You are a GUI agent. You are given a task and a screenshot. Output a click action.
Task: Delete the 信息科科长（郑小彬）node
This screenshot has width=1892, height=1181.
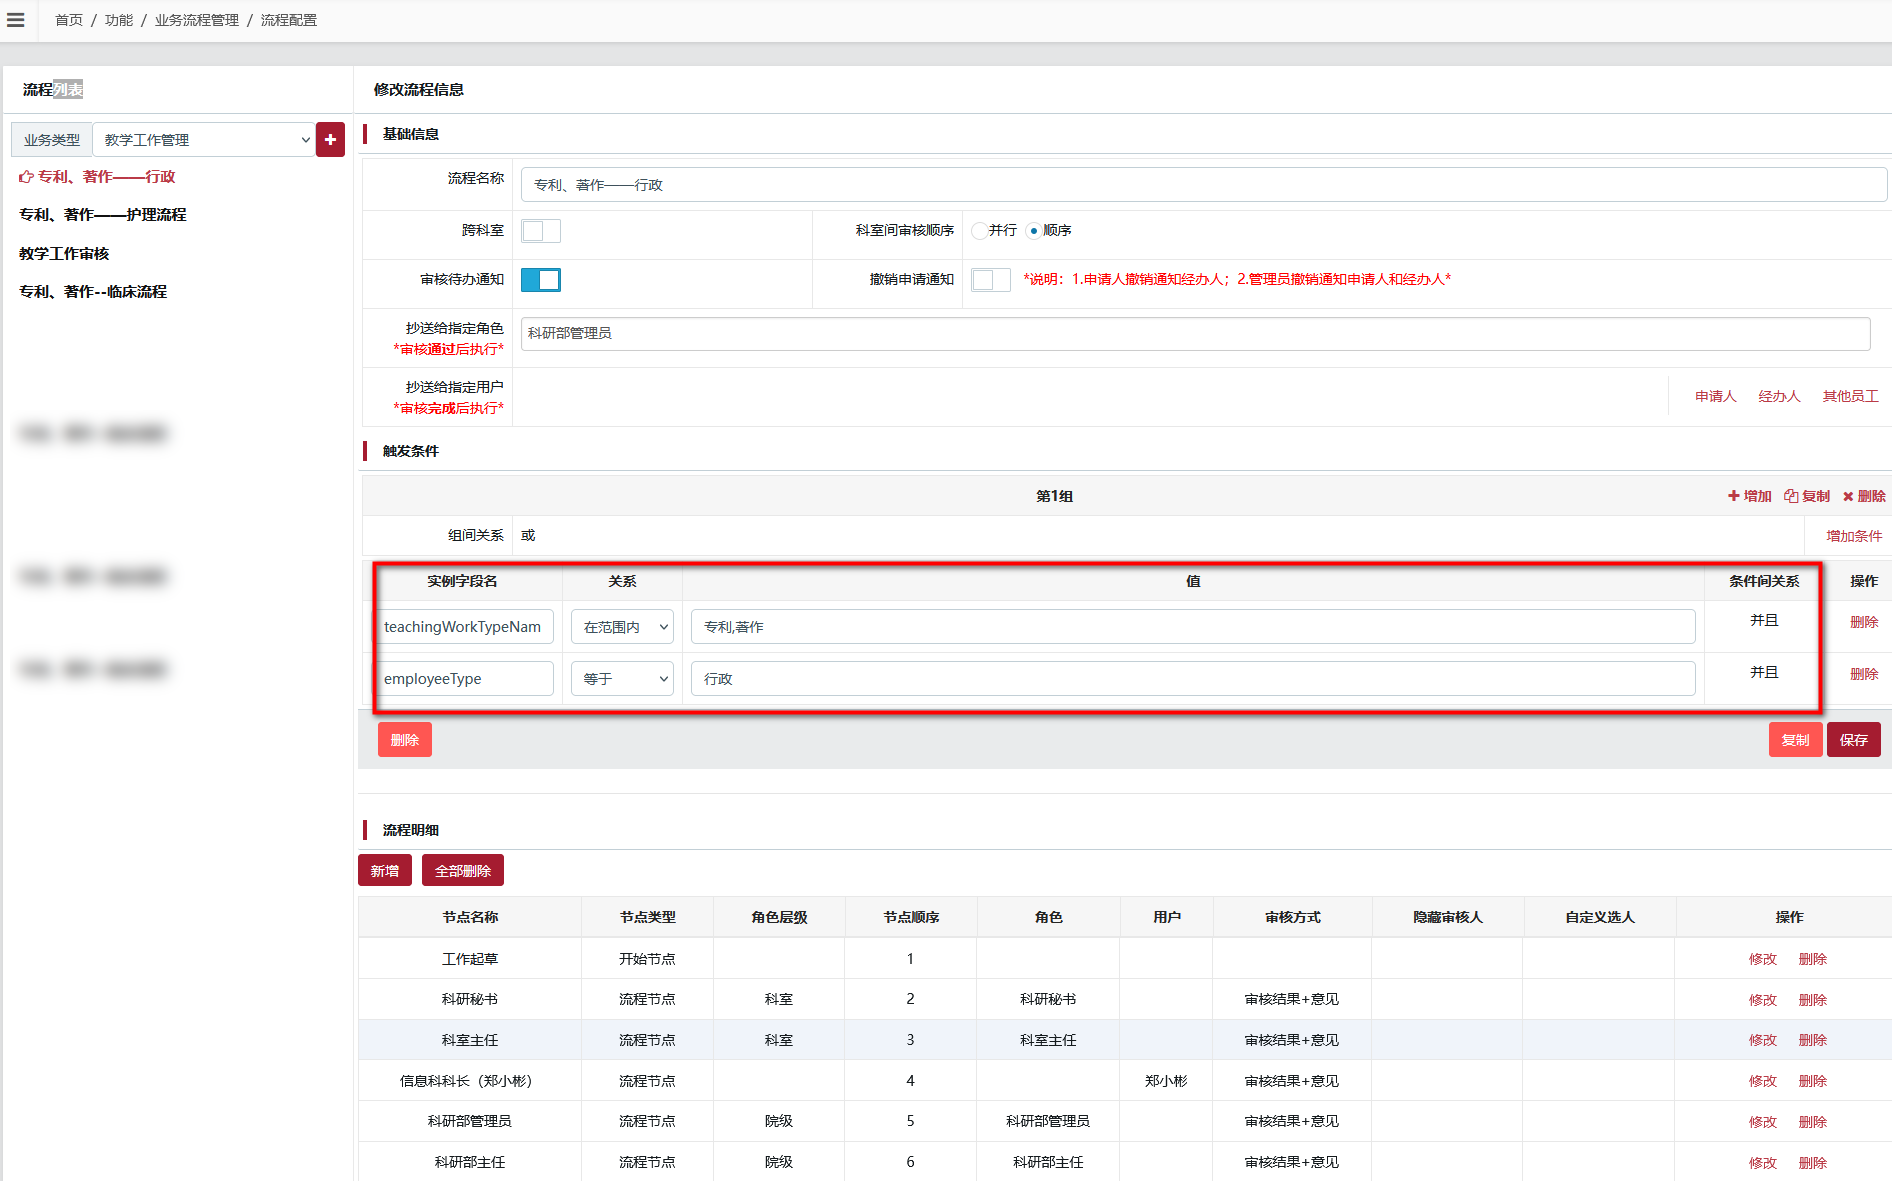1813,1082
